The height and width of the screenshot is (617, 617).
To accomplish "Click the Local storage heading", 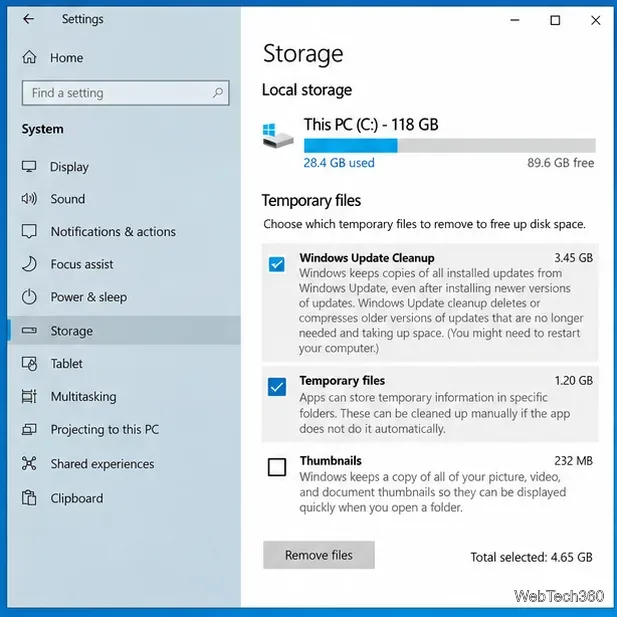I will click(x=307, y=90).
